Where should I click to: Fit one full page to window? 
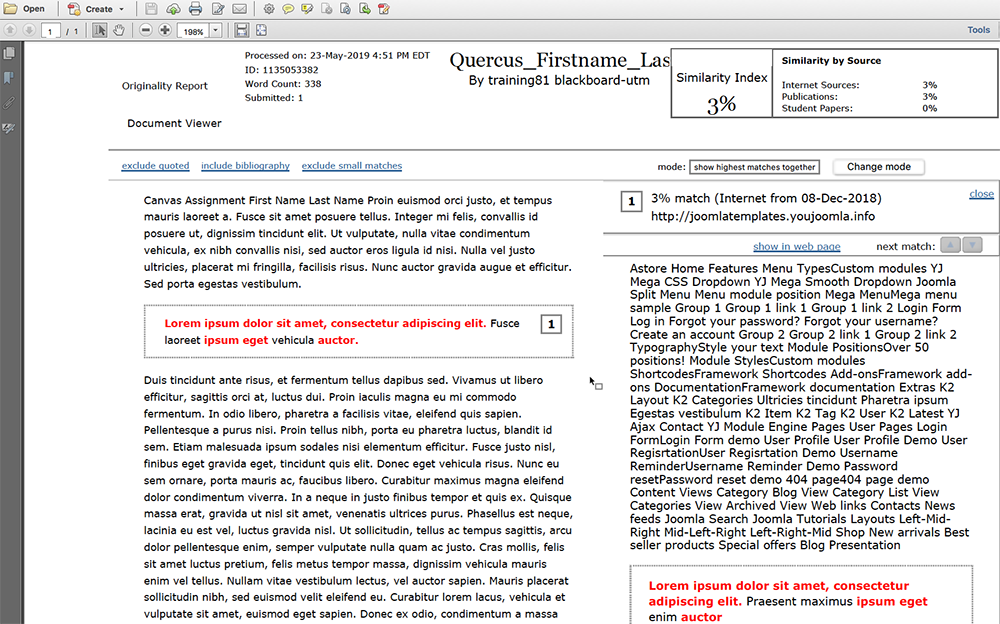tap(261, 30)
